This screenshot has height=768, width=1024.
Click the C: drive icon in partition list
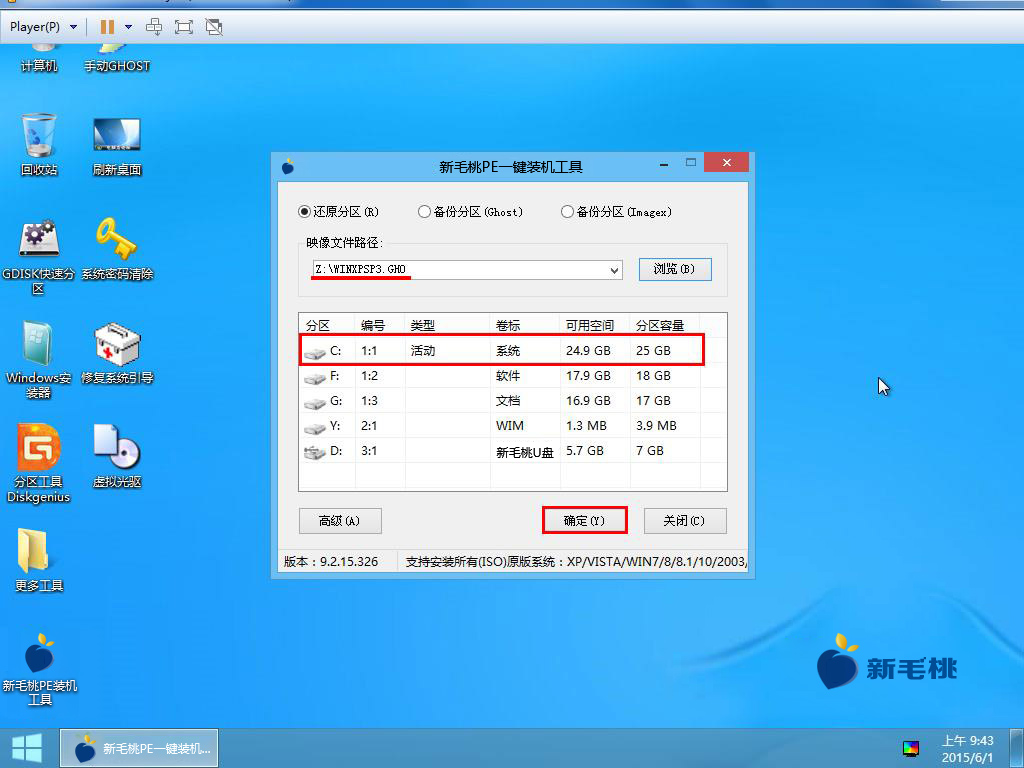tap(315, 352)
